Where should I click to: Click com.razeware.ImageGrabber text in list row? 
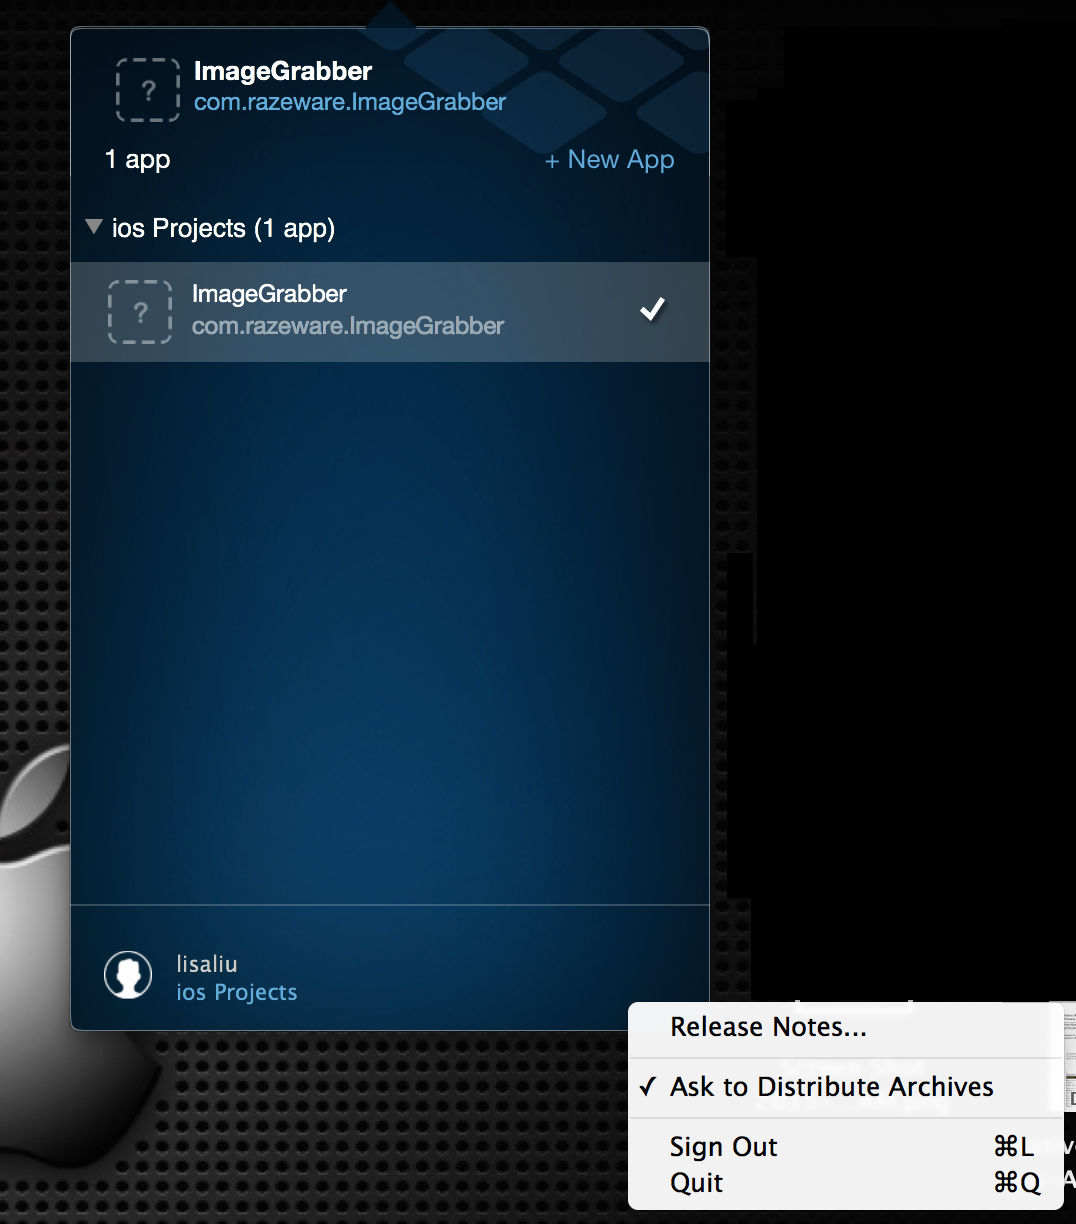pos(348,326)
